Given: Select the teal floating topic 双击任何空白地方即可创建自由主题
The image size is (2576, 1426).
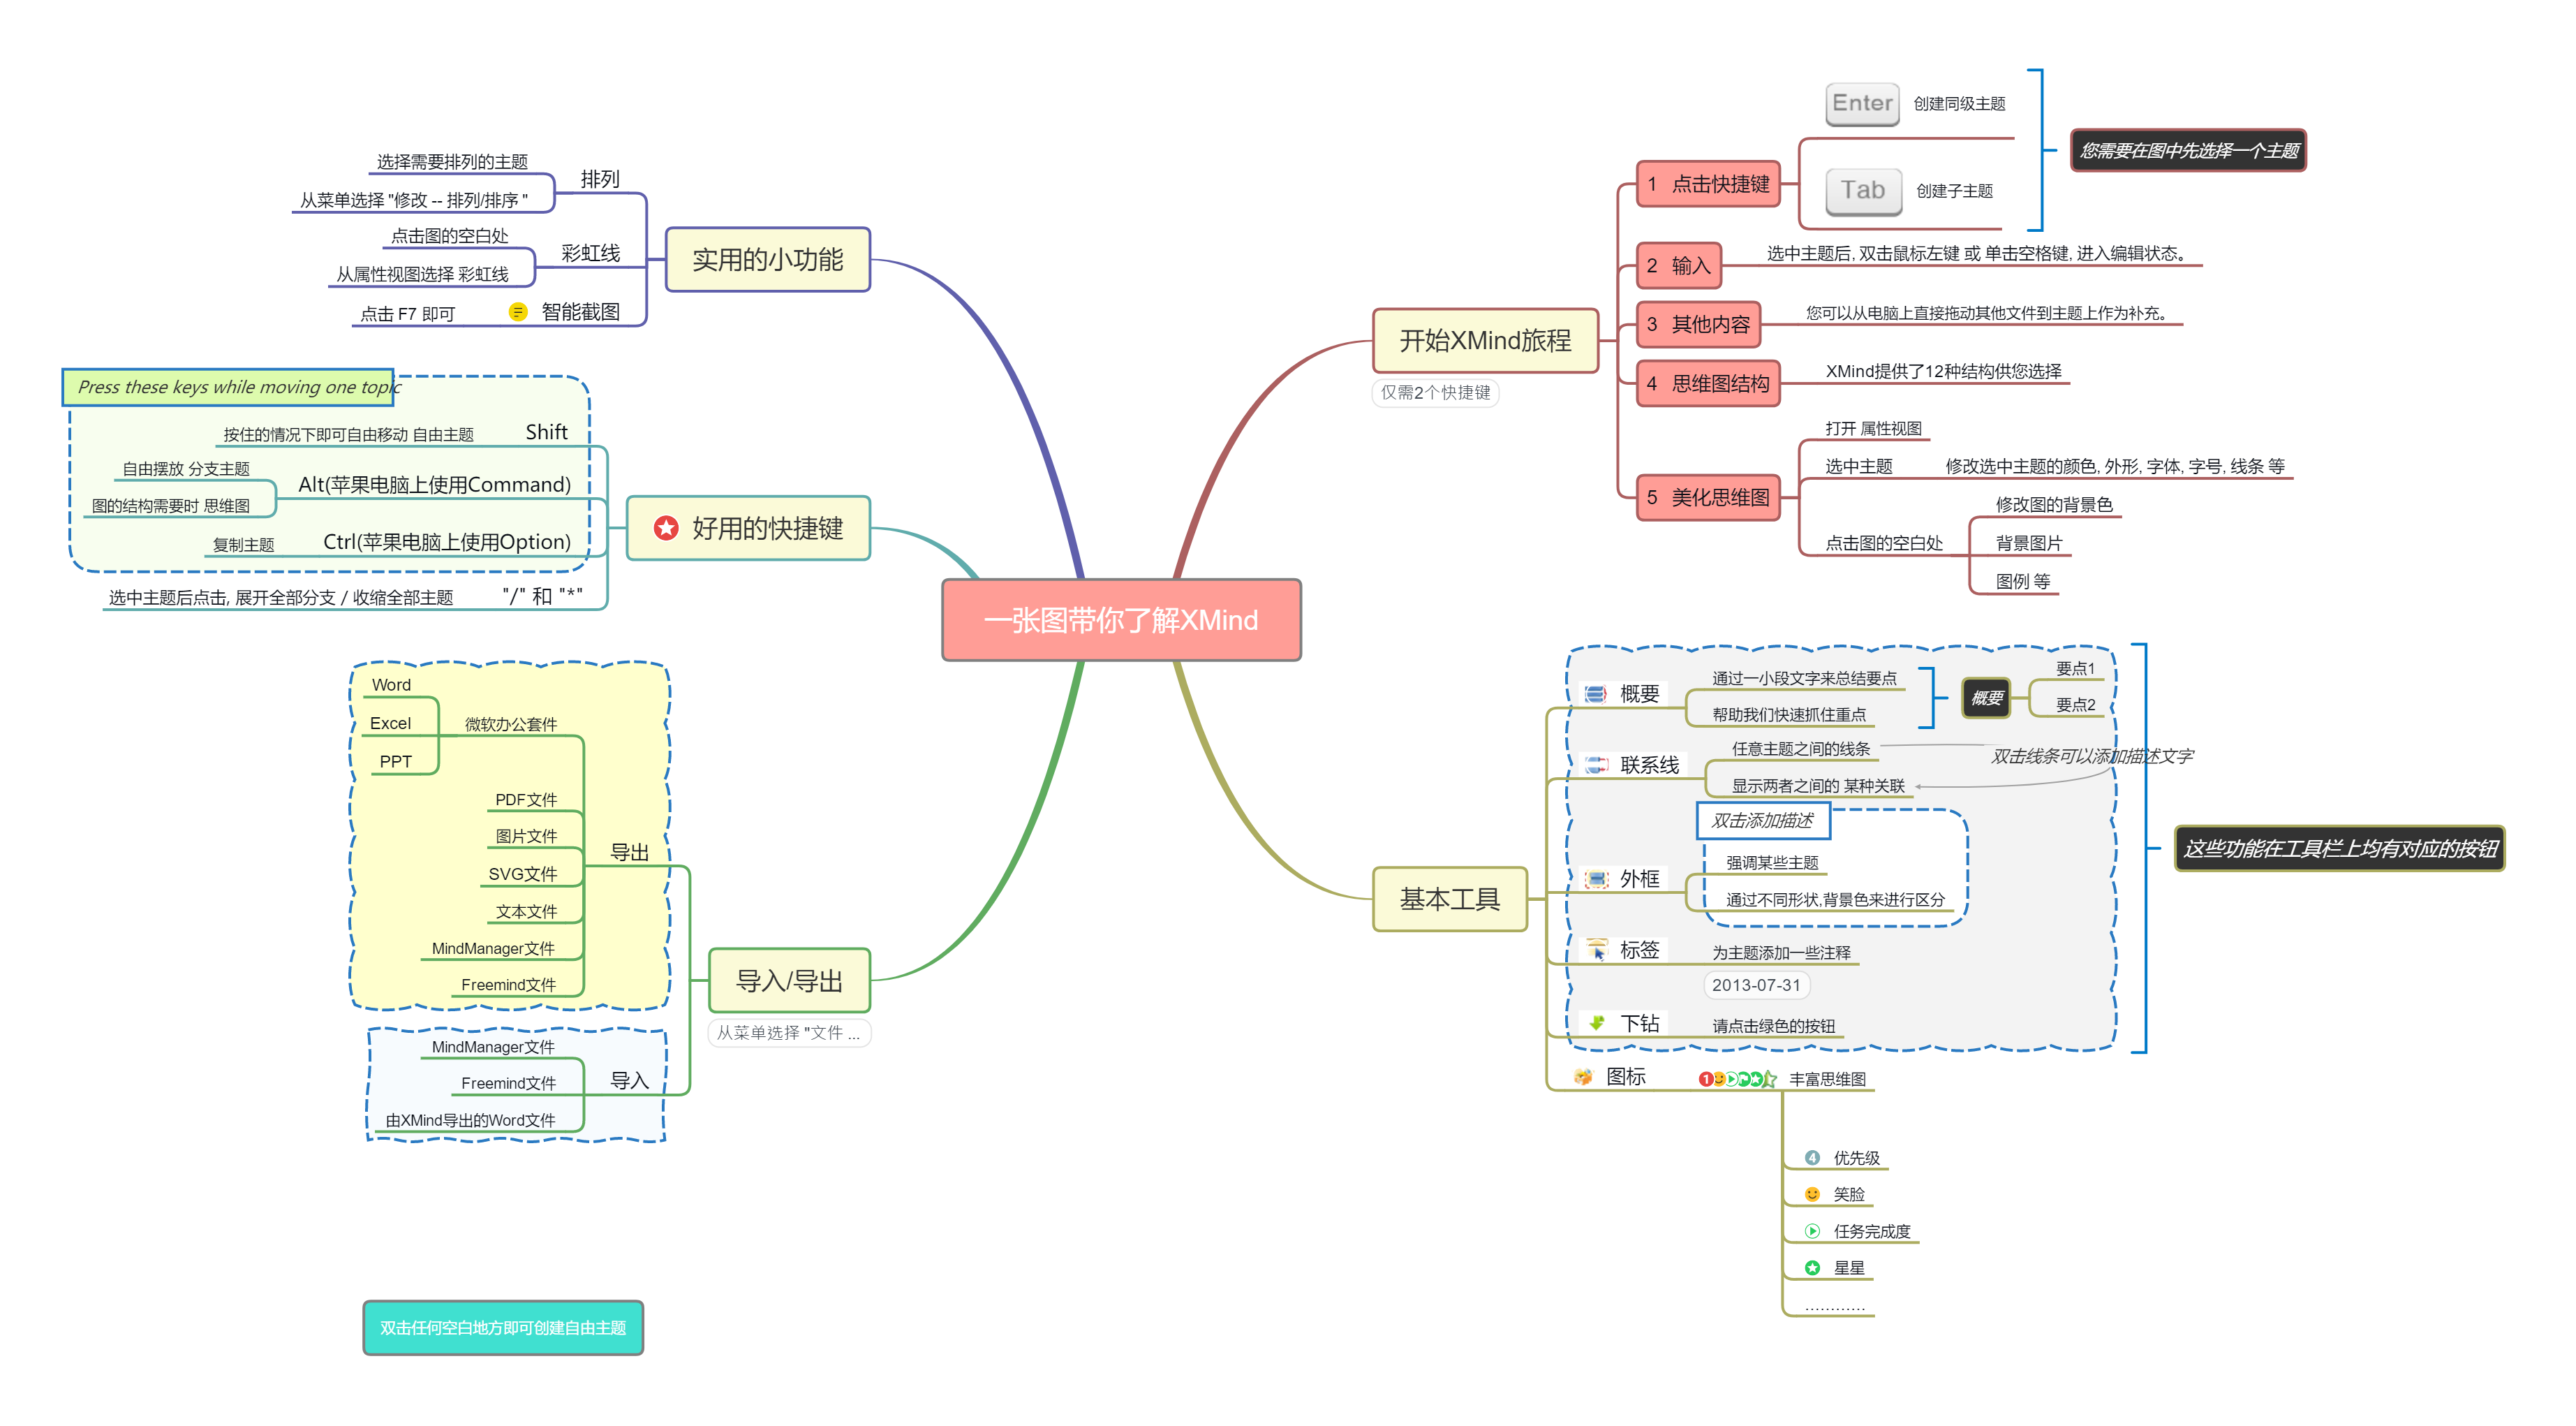Looking at the screenshot, I should click(503, 1328).
